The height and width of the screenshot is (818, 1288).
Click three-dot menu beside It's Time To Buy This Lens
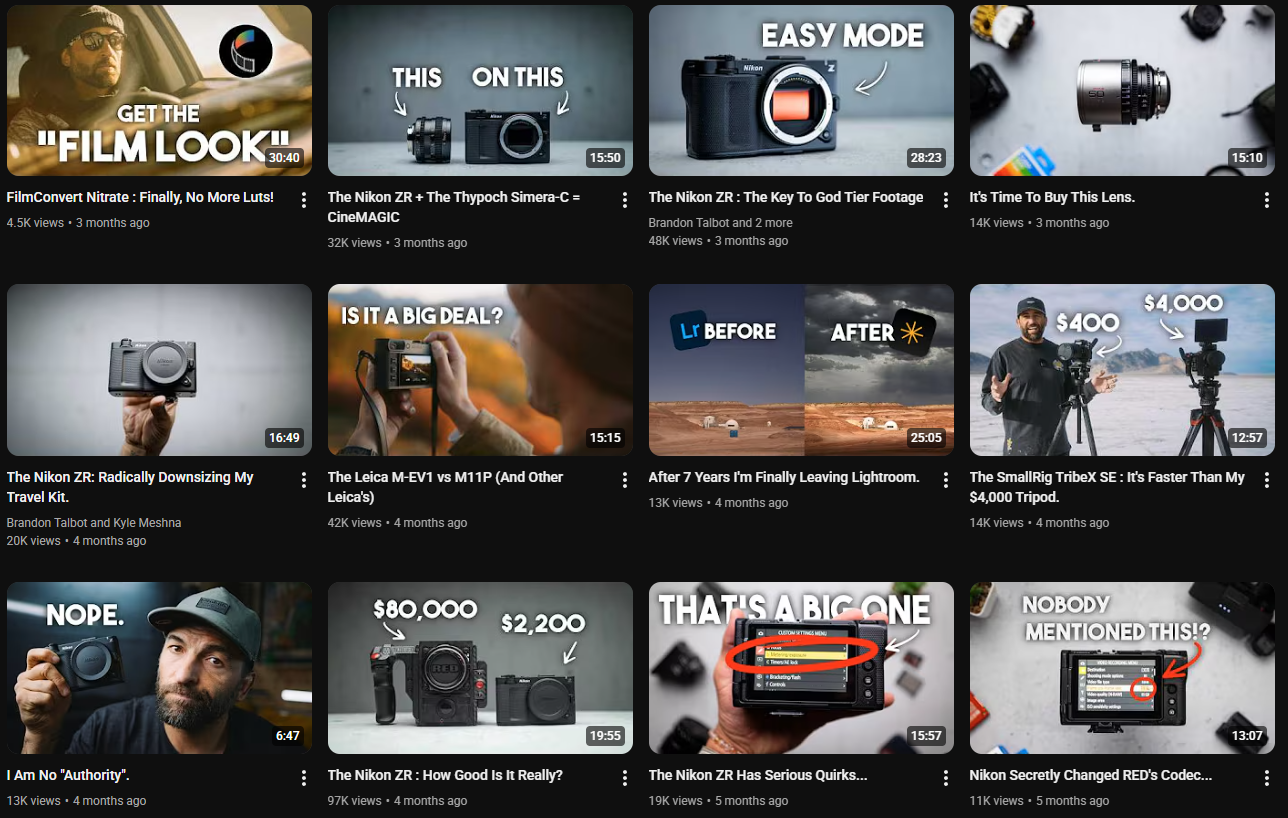pos(1267,200)
